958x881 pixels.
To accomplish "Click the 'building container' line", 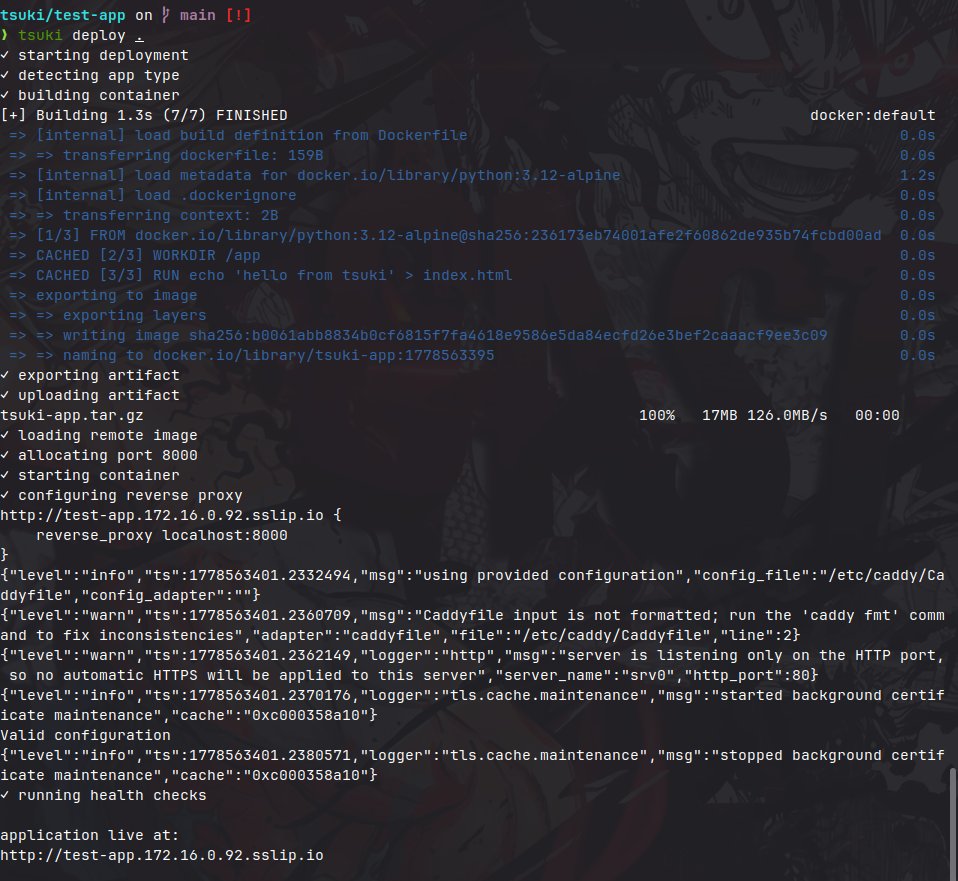I will pos(90,95).
